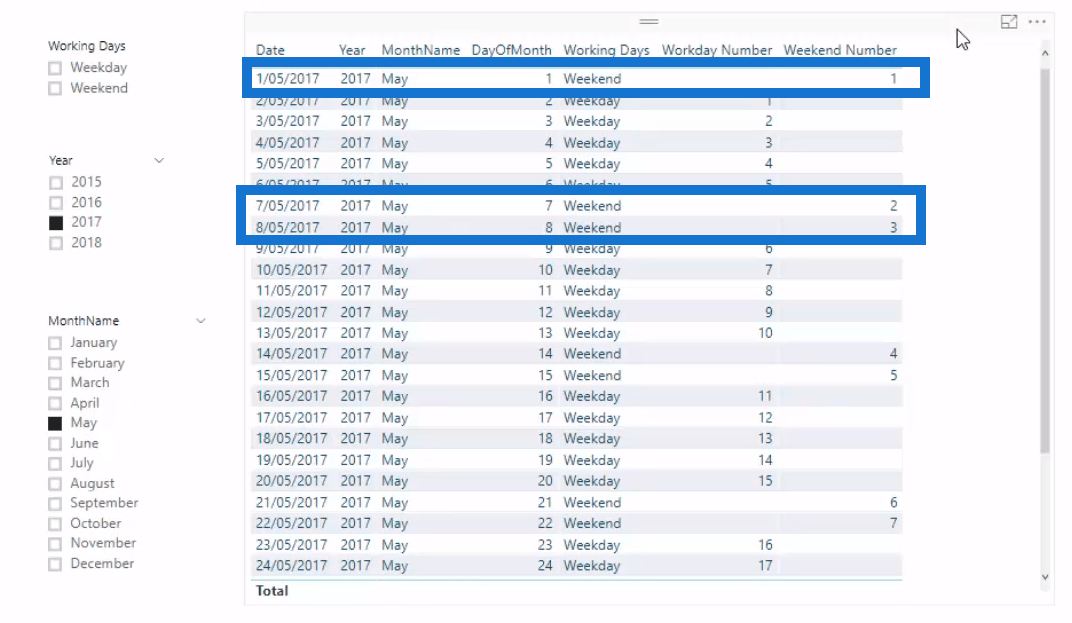
Task: Sort by the MonthName column header
Action: click(x=420, y=50)
